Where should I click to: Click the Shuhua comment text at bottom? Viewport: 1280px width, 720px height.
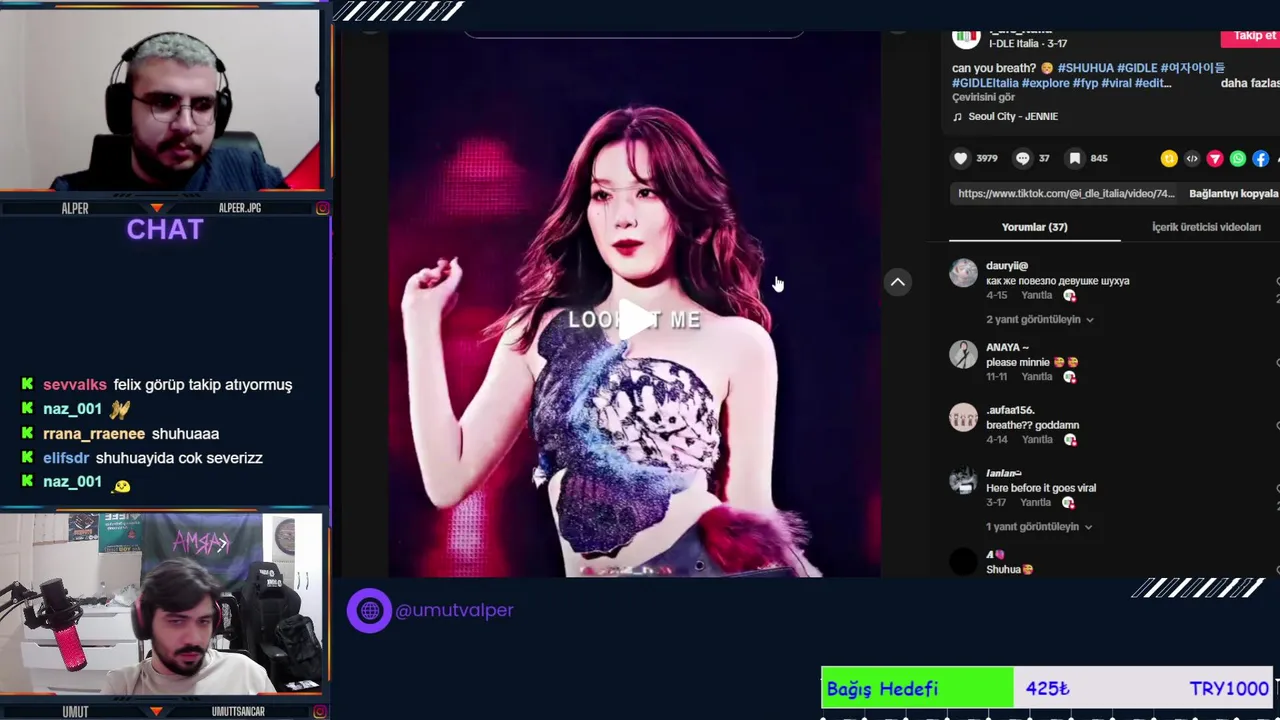tap(1009, 569)
